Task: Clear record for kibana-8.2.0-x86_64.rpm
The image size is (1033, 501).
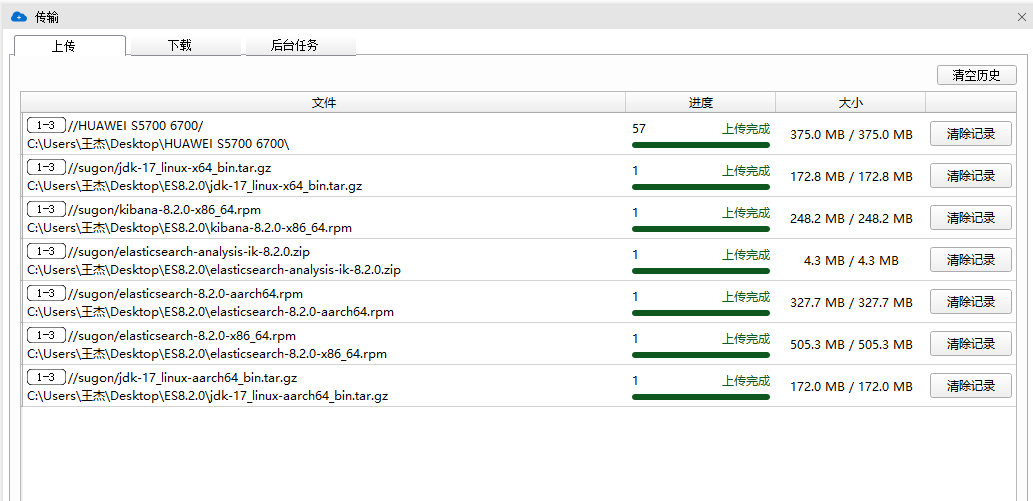Action: tap(970, 218)
